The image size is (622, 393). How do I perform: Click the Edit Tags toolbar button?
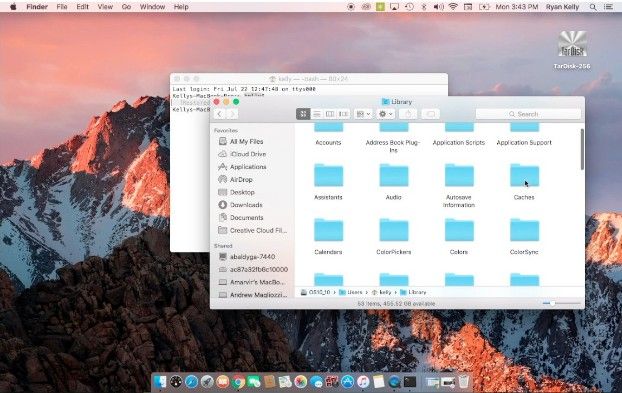(430, 114)
